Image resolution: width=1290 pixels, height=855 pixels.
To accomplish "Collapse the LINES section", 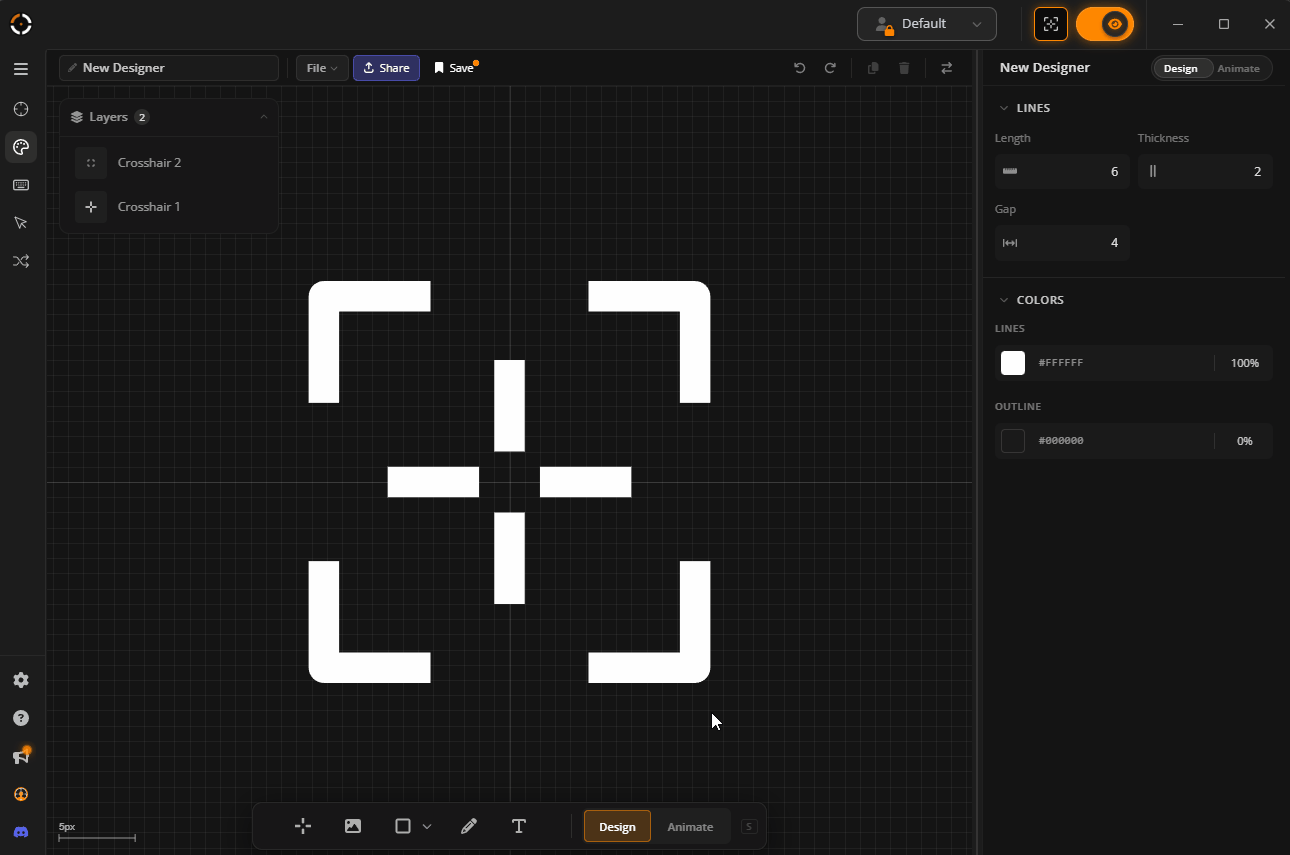I will (x=1004, y=108).
